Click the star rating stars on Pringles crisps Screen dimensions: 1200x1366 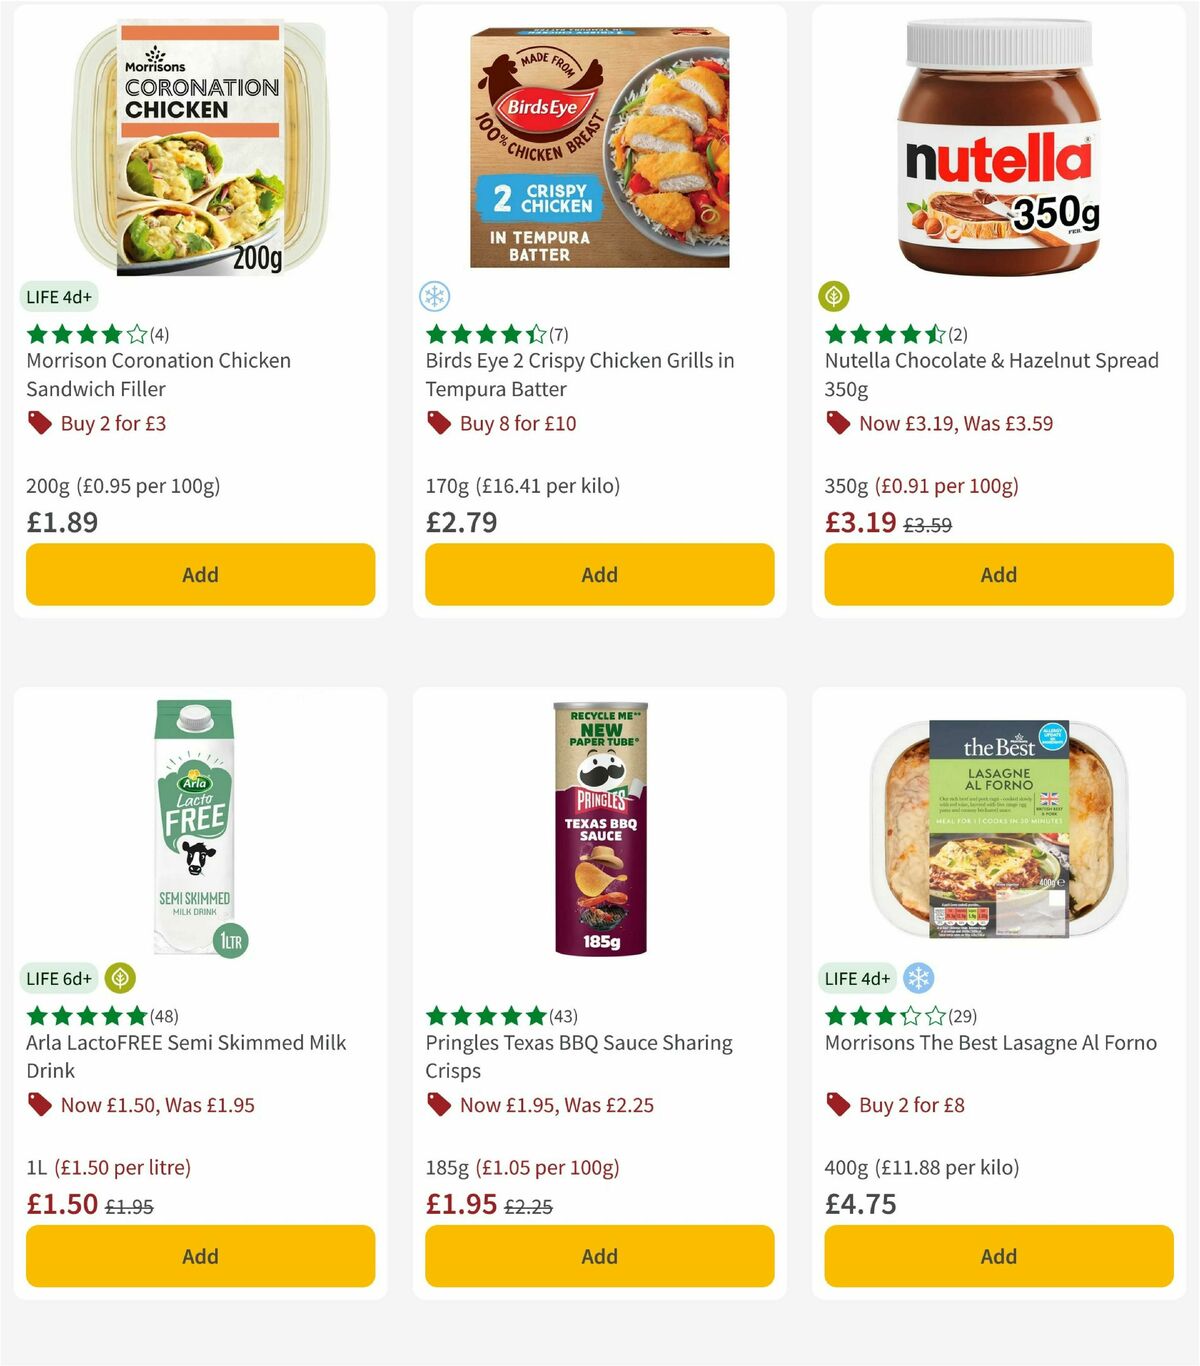(484, 1015)
